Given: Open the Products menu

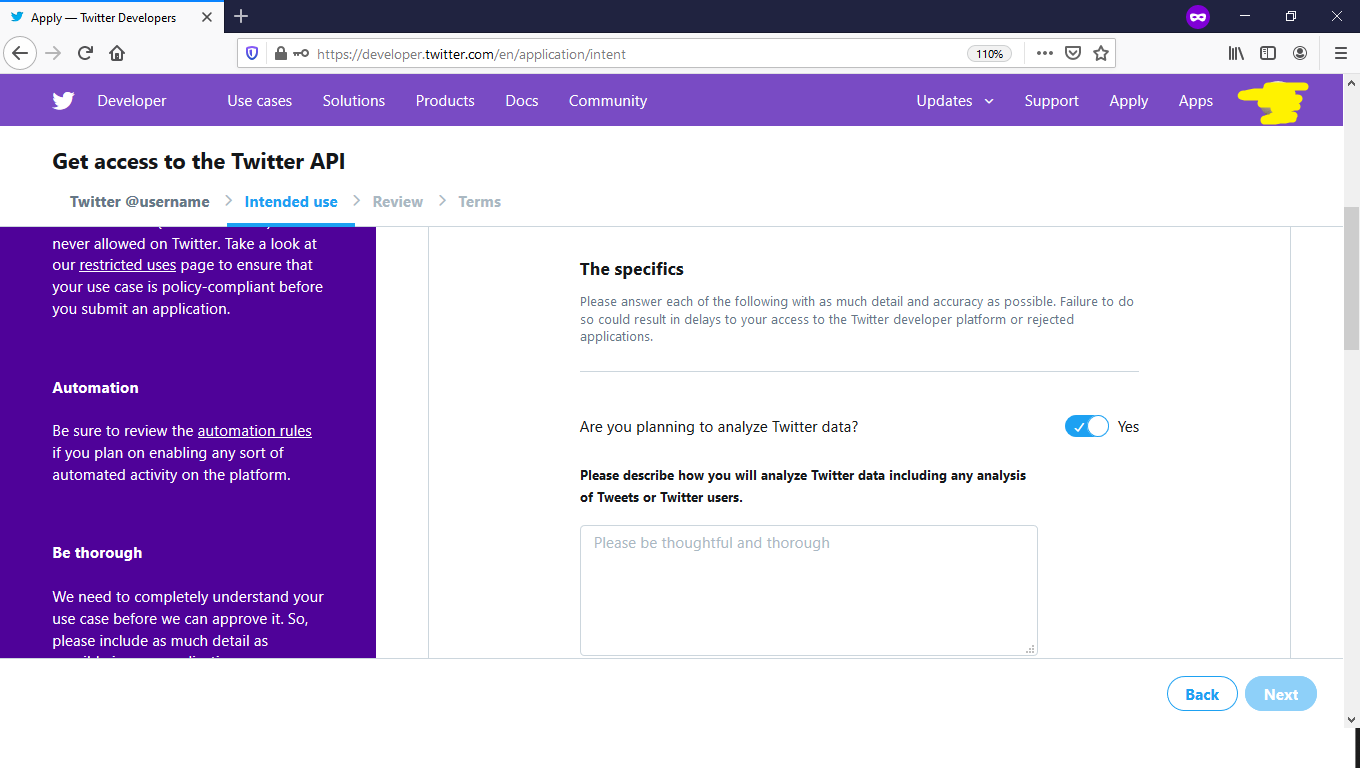Looking at the screenshot, I should [445, 101].
